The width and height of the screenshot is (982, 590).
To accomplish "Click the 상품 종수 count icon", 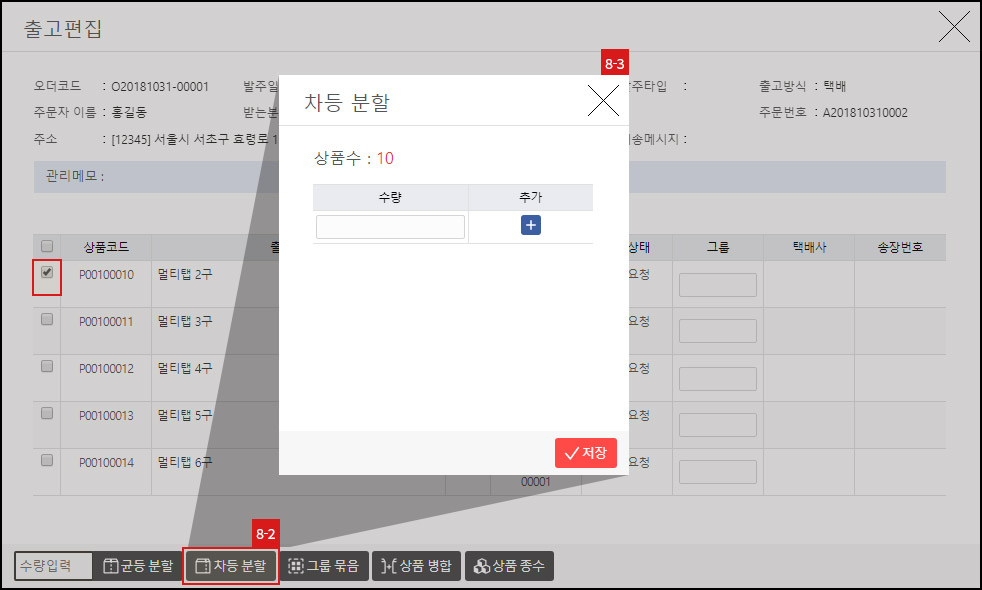I will coord(508,565).
